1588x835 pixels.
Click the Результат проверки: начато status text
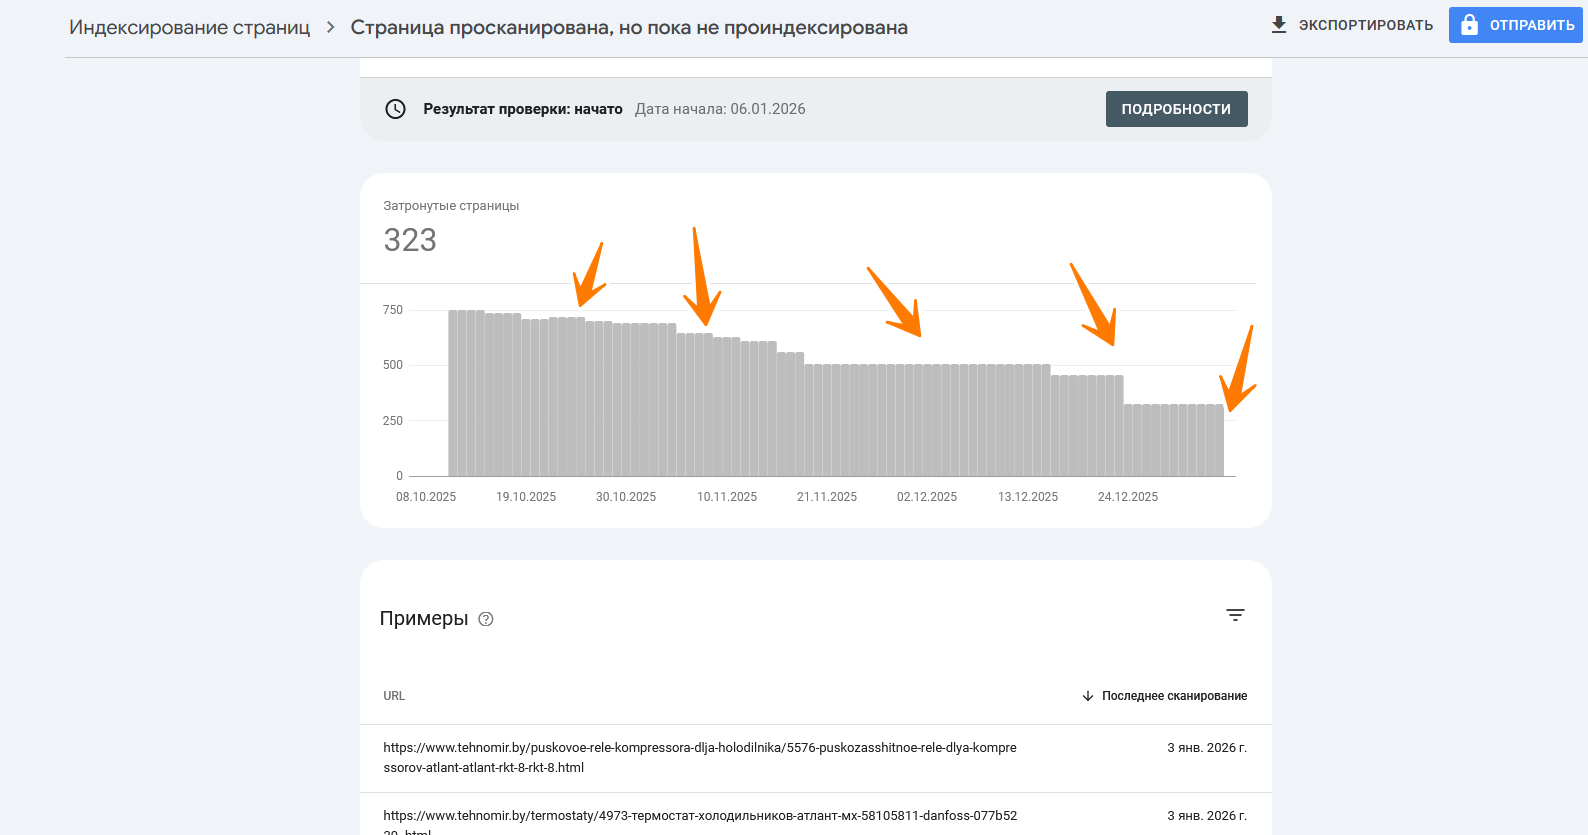click(522, 109)
